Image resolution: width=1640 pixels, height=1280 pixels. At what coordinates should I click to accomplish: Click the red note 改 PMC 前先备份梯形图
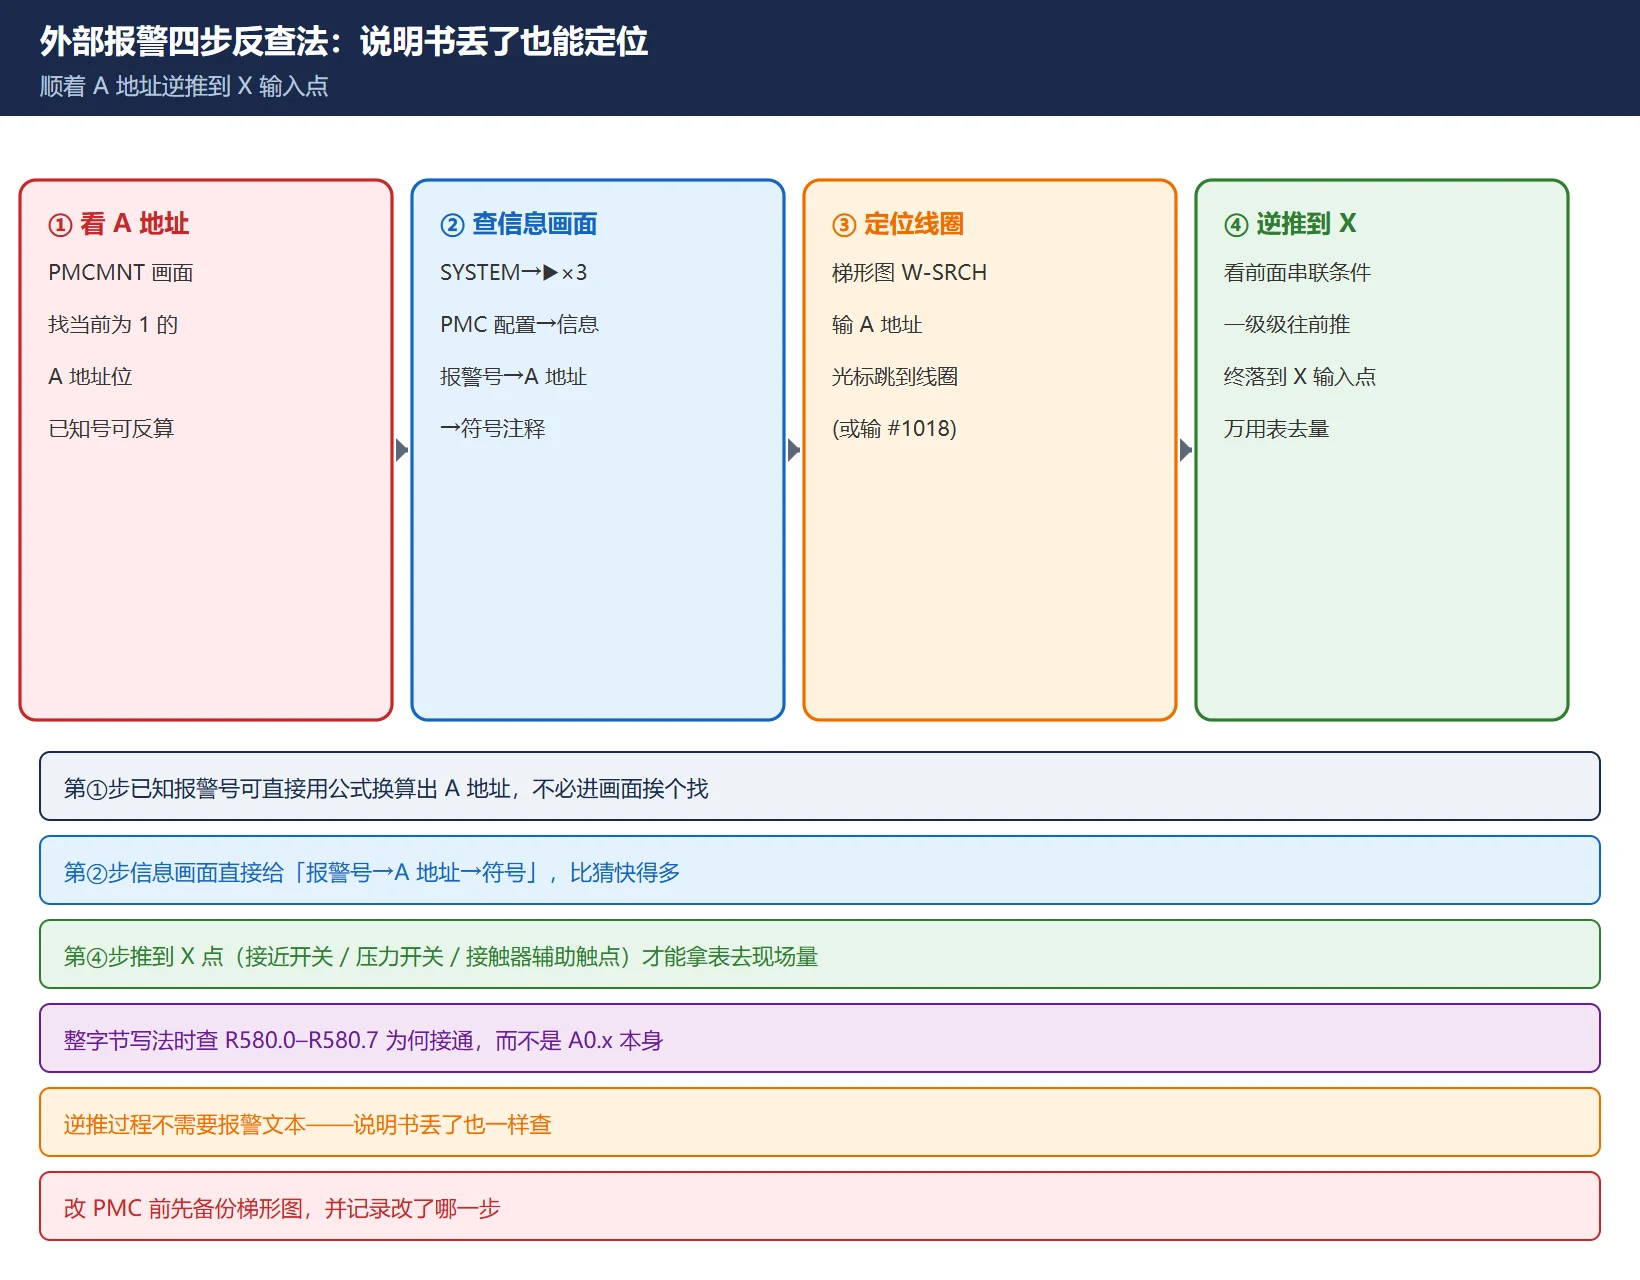pyautogui.click(x=820, y=1206)
